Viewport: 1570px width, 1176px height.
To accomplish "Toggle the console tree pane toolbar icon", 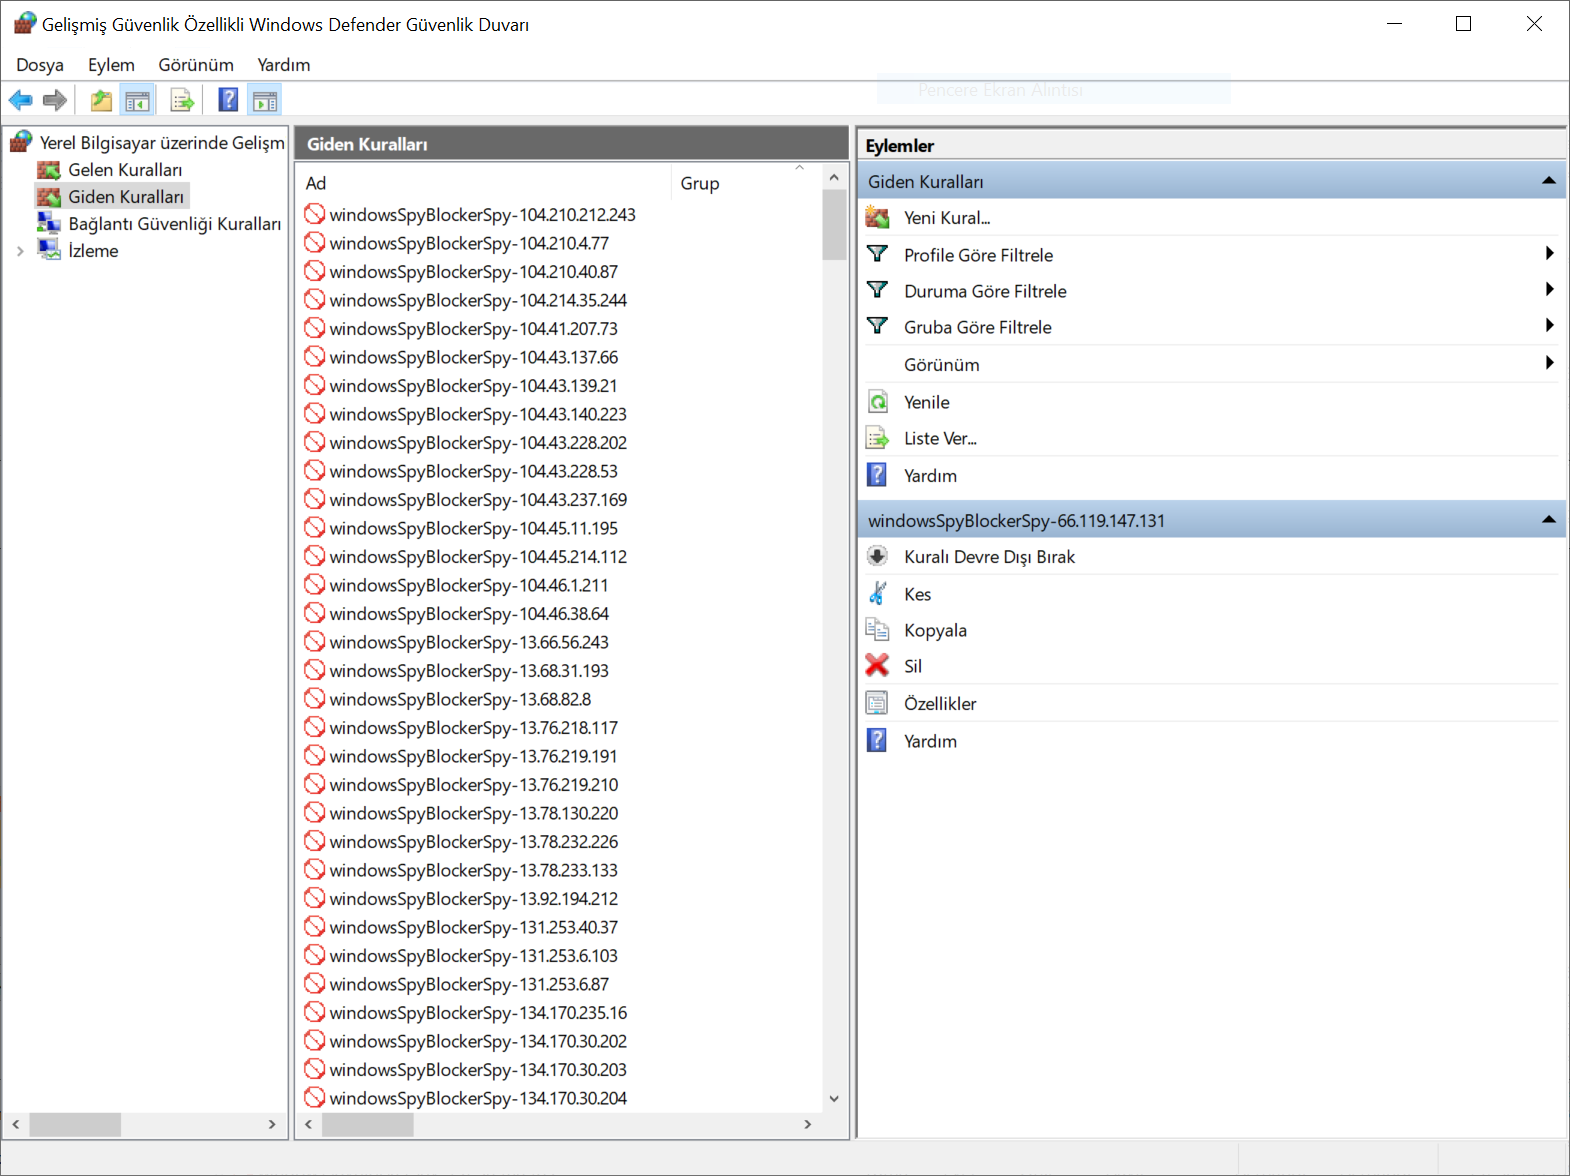I will click(137, 100).
